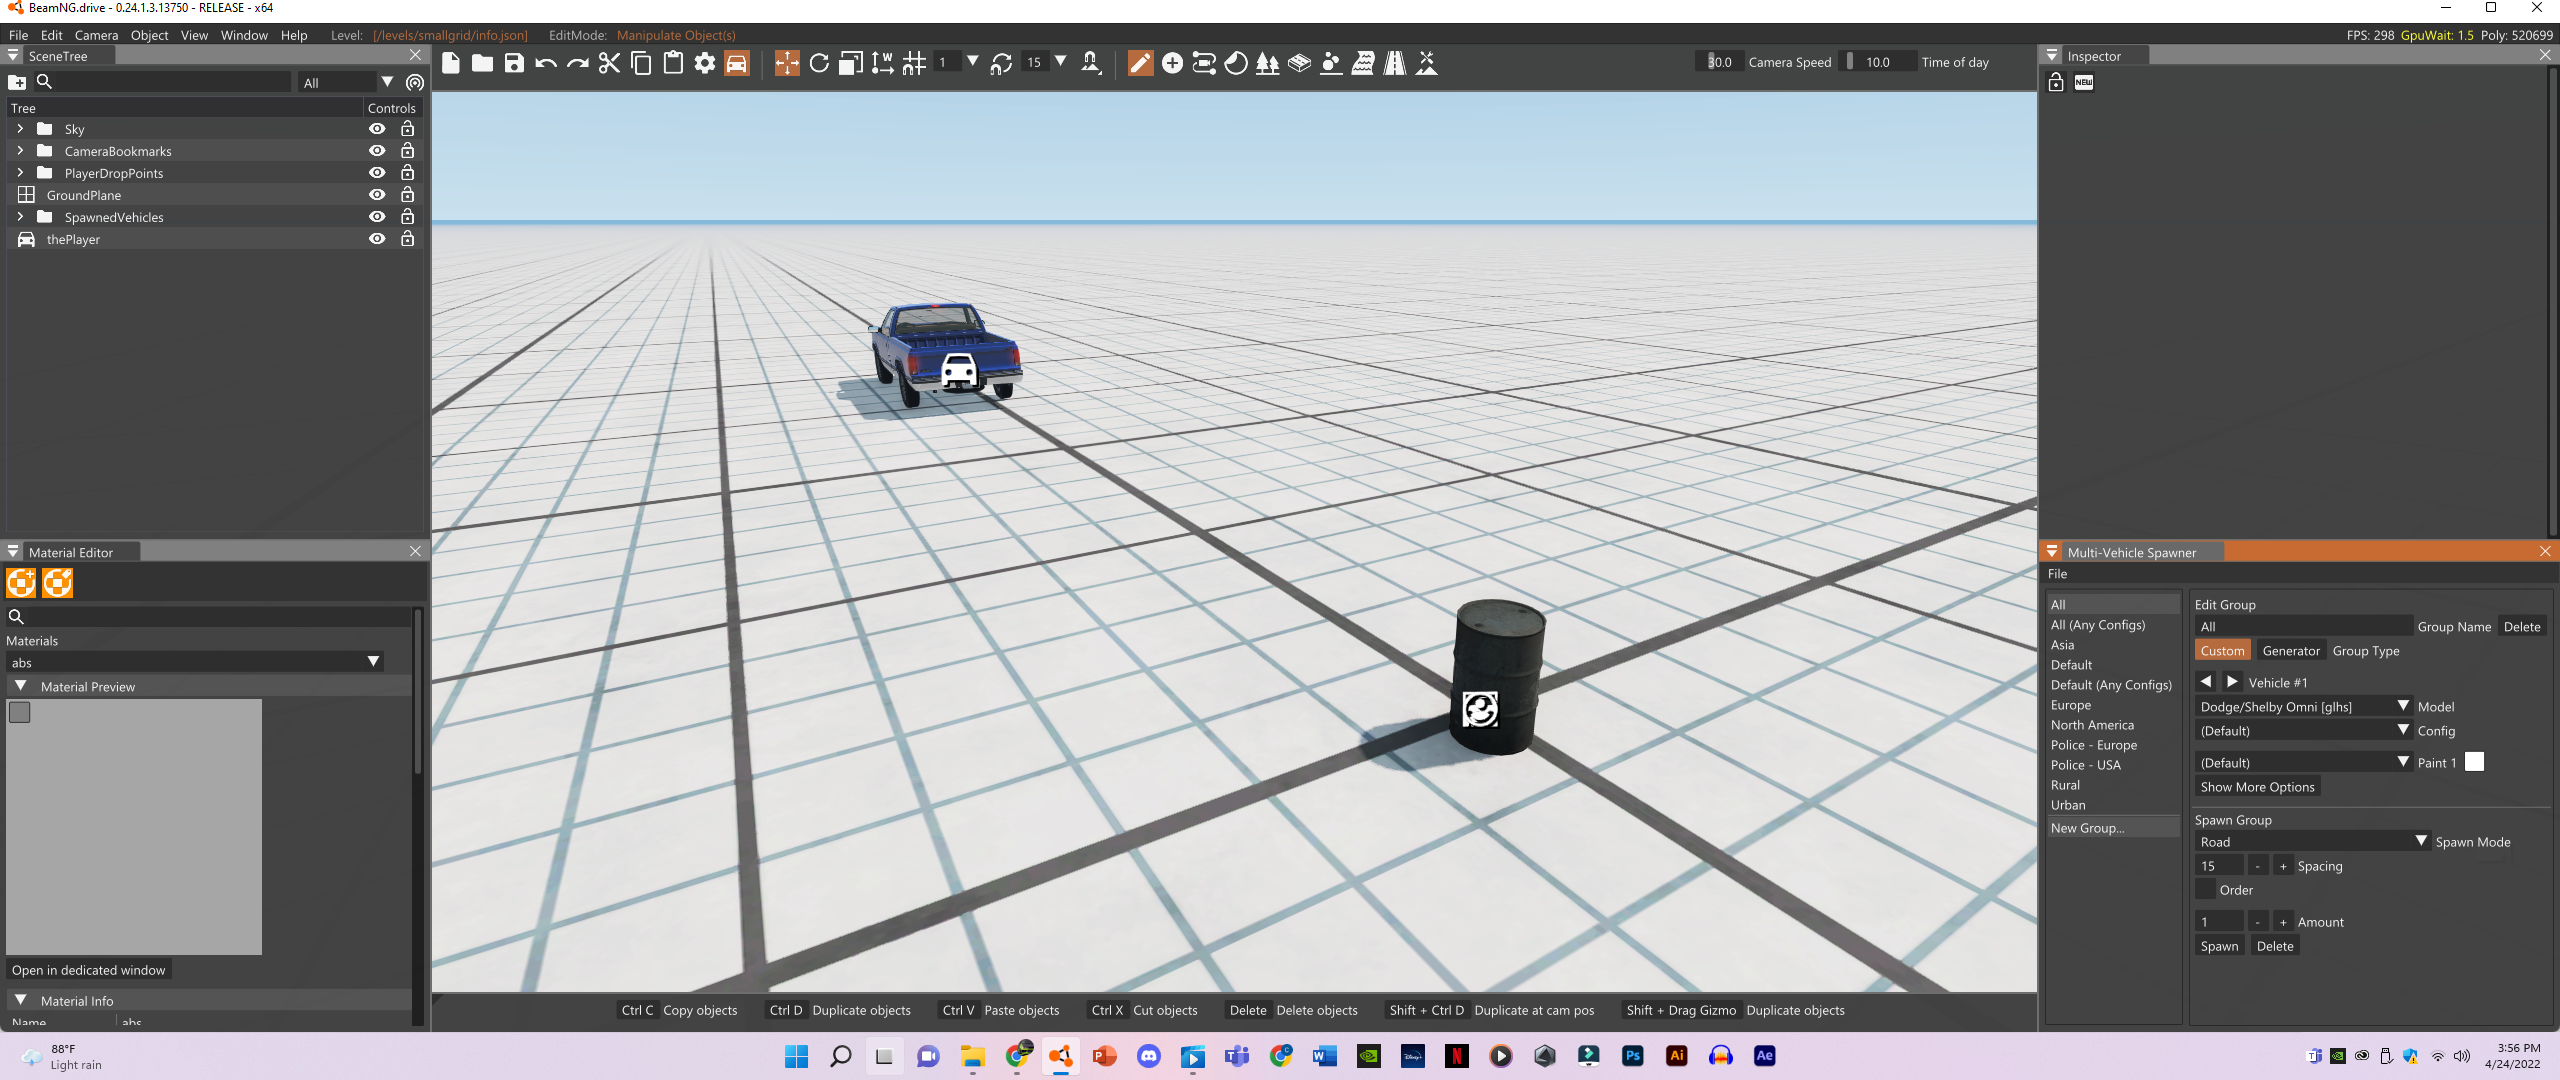This screenshot has width=2560, height=1080.
Task: Undo the last action
Action: [546, 63]
